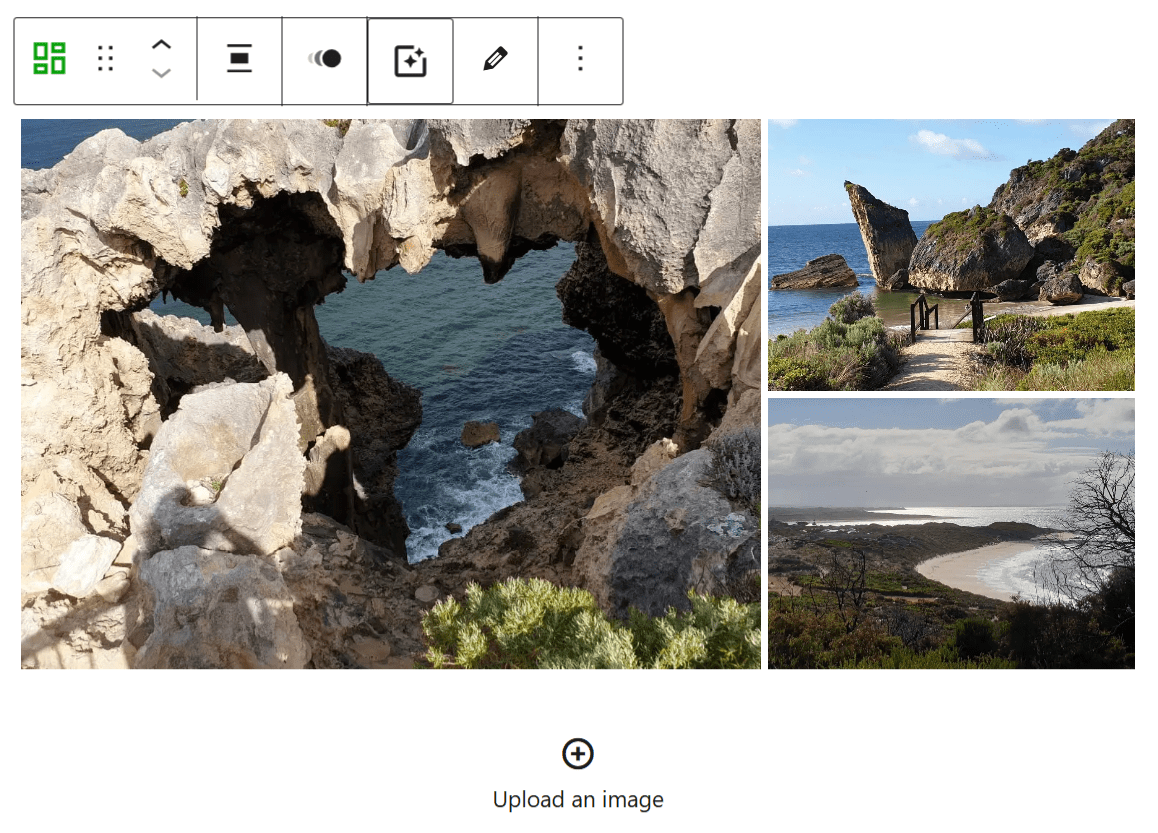Screen dimensions: 1158x833
Task: Select the leaning rock beach photo
Action: pos(951,255)
